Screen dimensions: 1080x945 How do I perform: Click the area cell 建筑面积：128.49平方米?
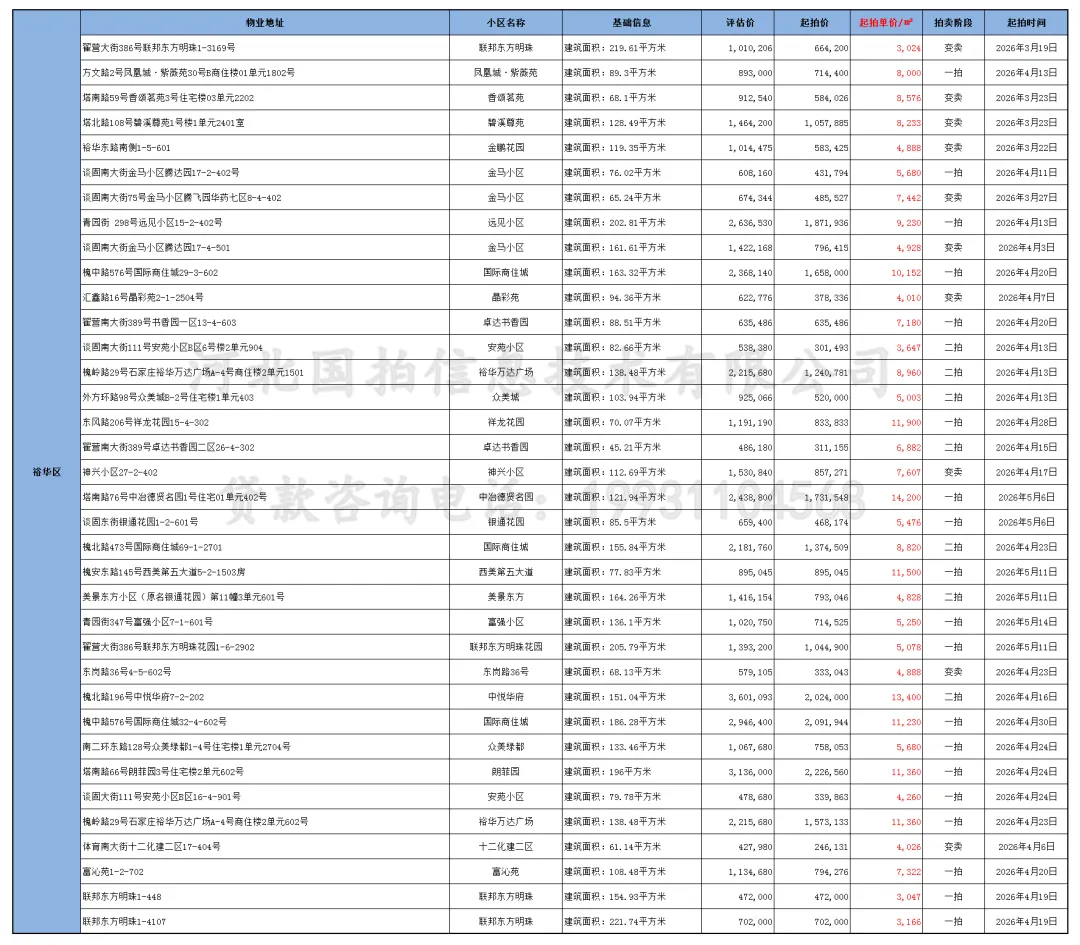[x=632, y=123]
